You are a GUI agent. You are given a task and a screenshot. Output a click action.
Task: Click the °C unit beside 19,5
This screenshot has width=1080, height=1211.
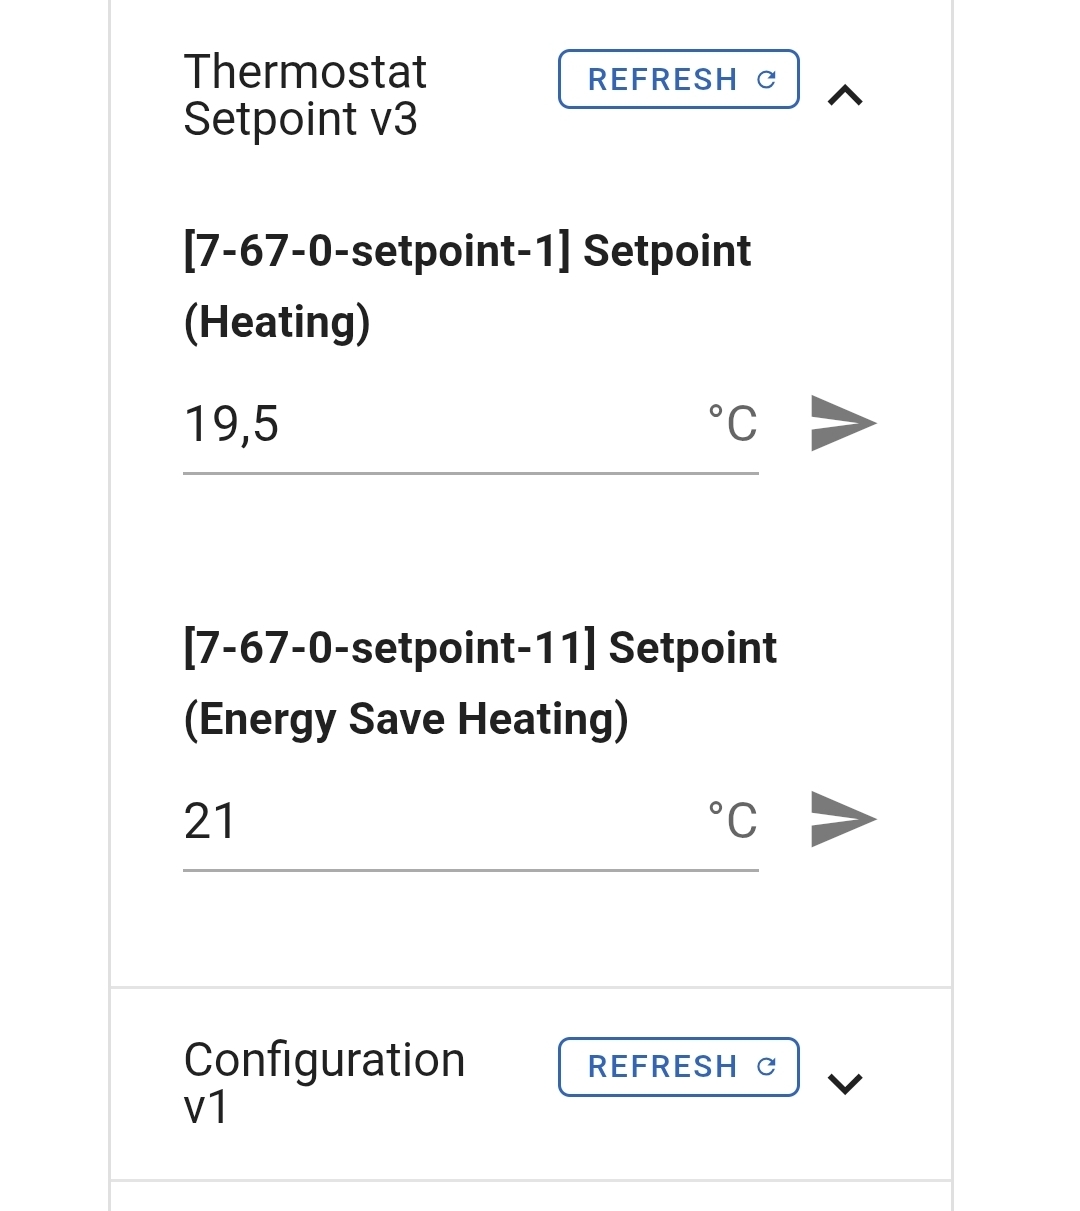[732, 424]
